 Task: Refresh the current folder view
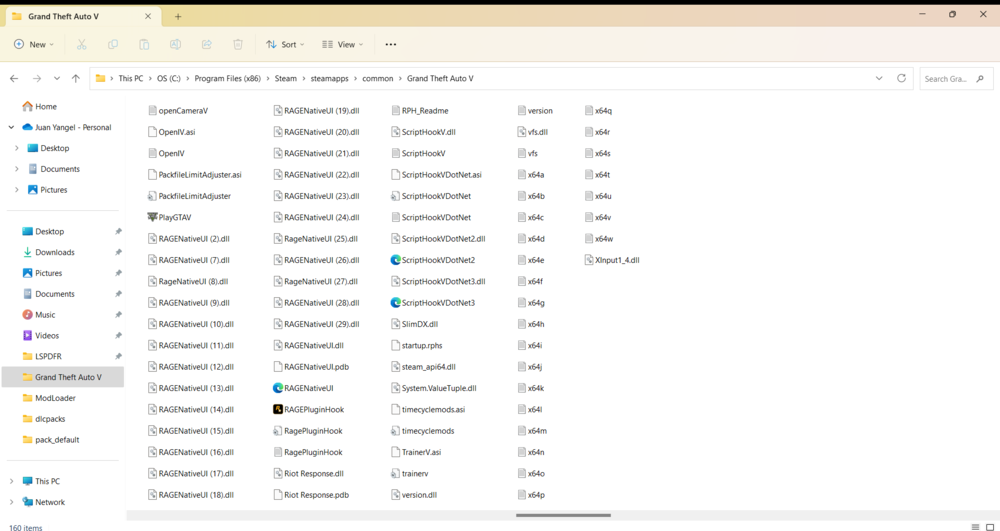pos(901,78)
